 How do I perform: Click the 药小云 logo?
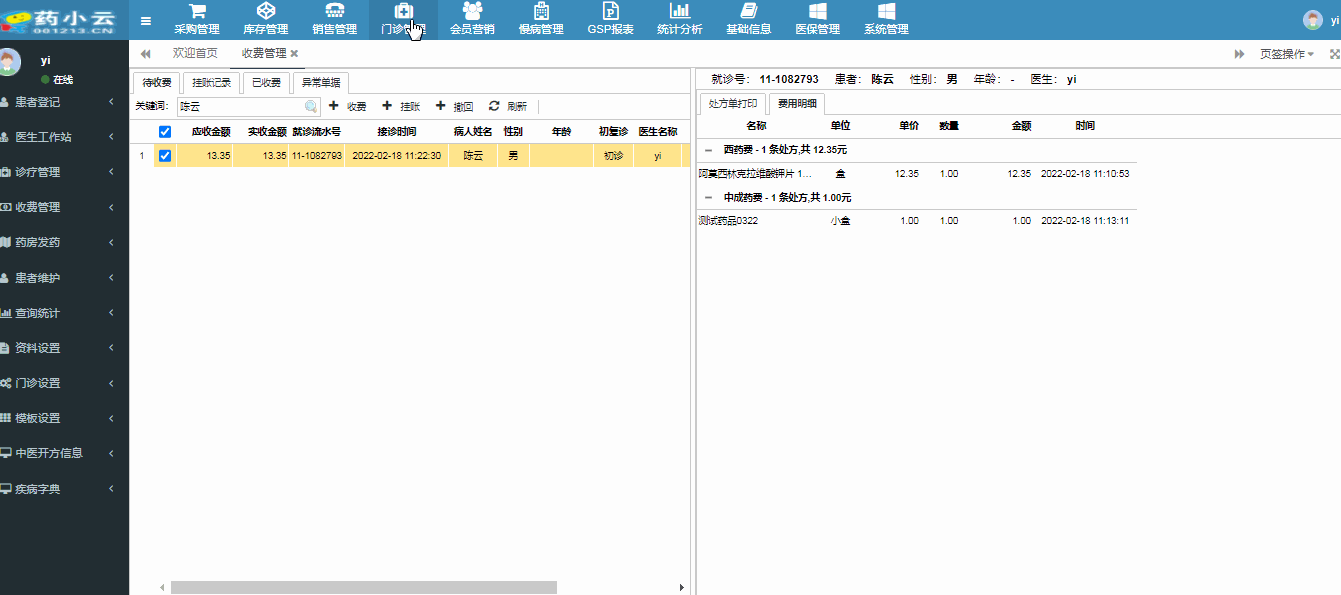click(x=58, y=20)
